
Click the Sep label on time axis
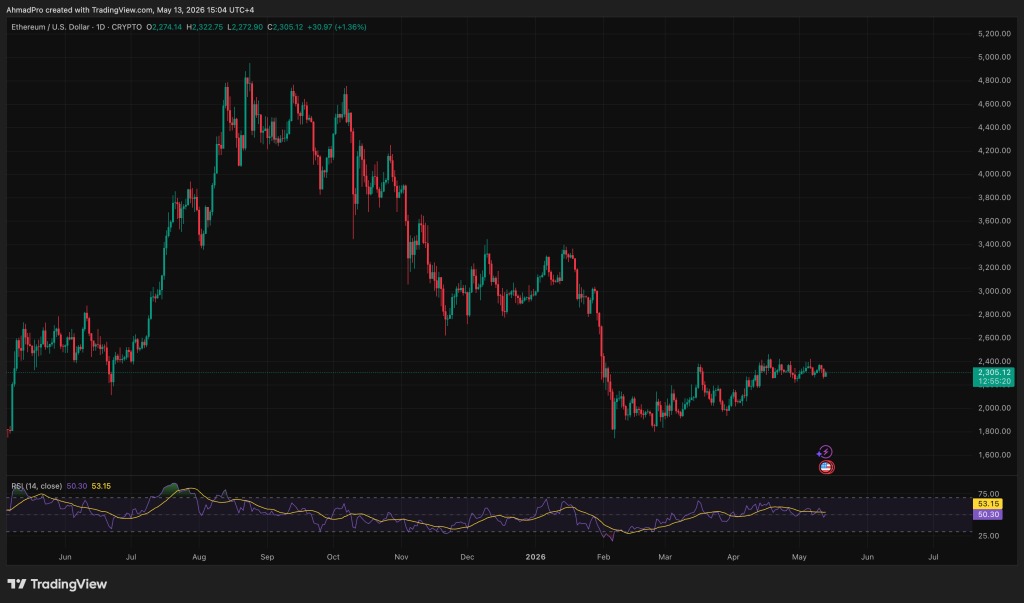click(x=267, y=557)
